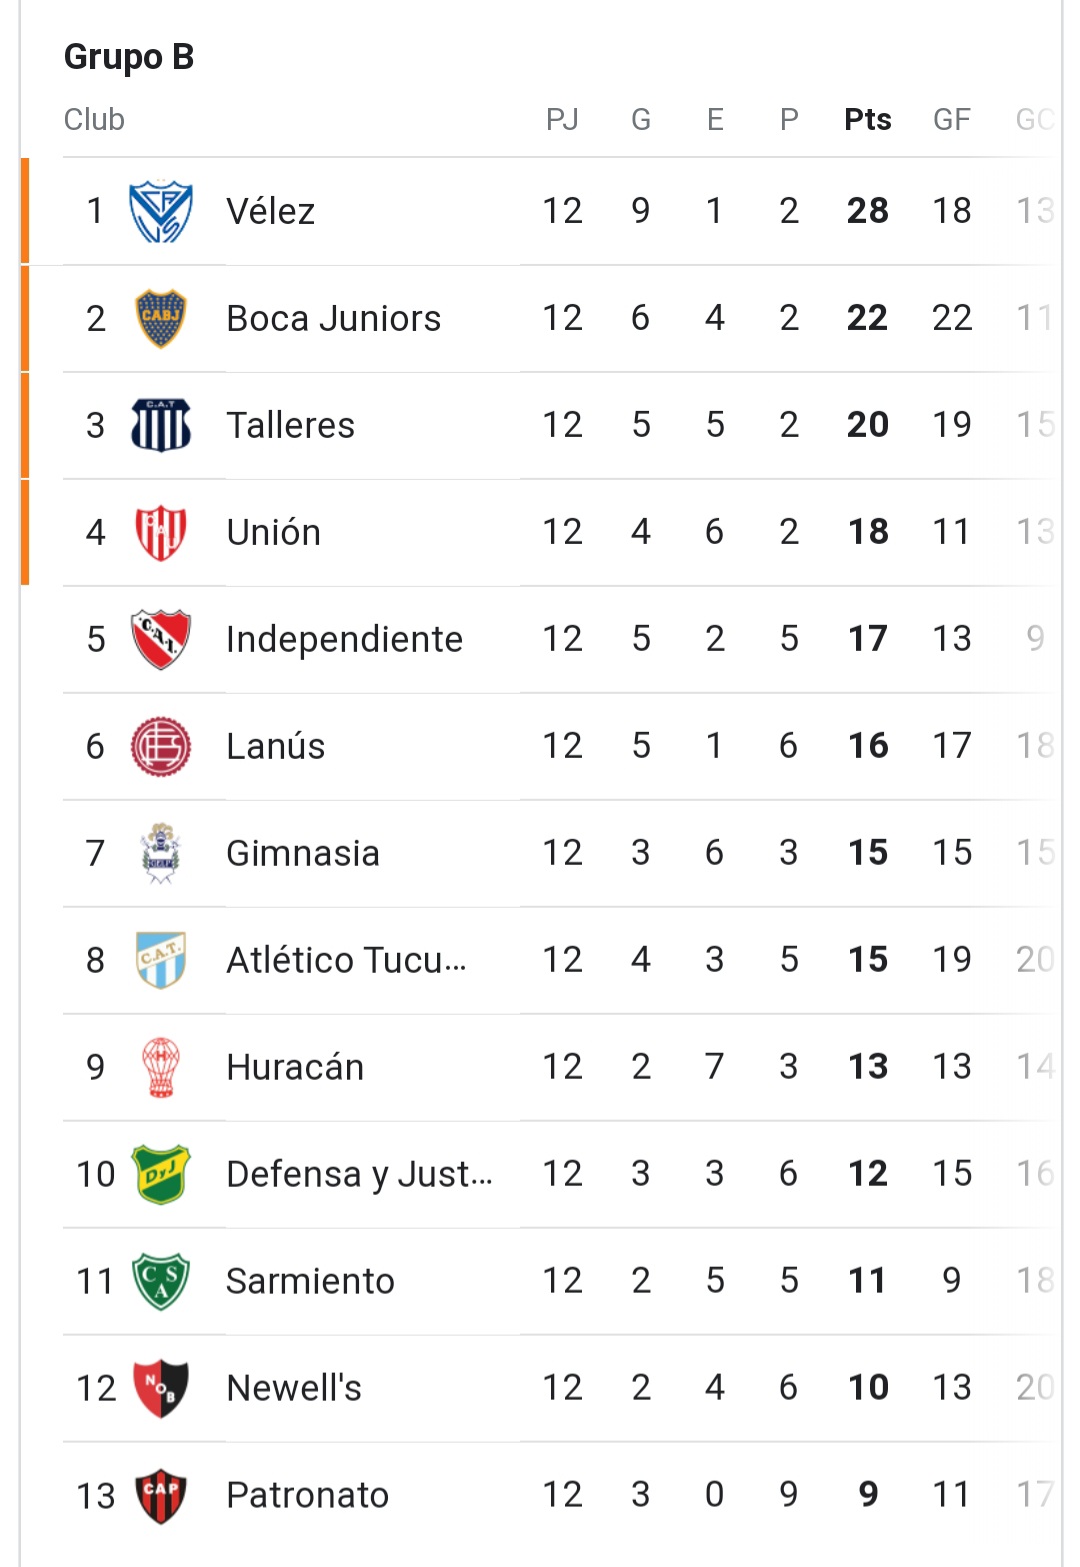Click the Boca Juniors CABJ crest
Viewport: 1080px width, 1567px height.
(x=161, y=318)
